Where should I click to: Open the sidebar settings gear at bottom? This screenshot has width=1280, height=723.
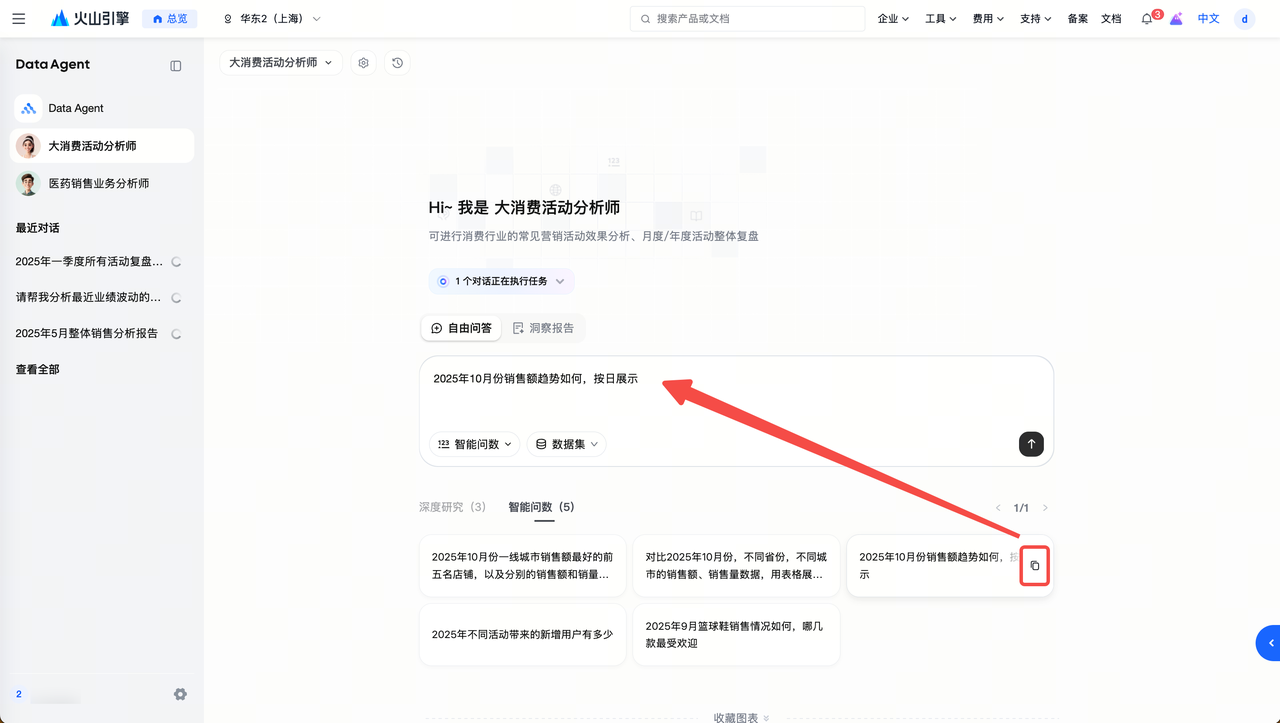click(180, 694)
